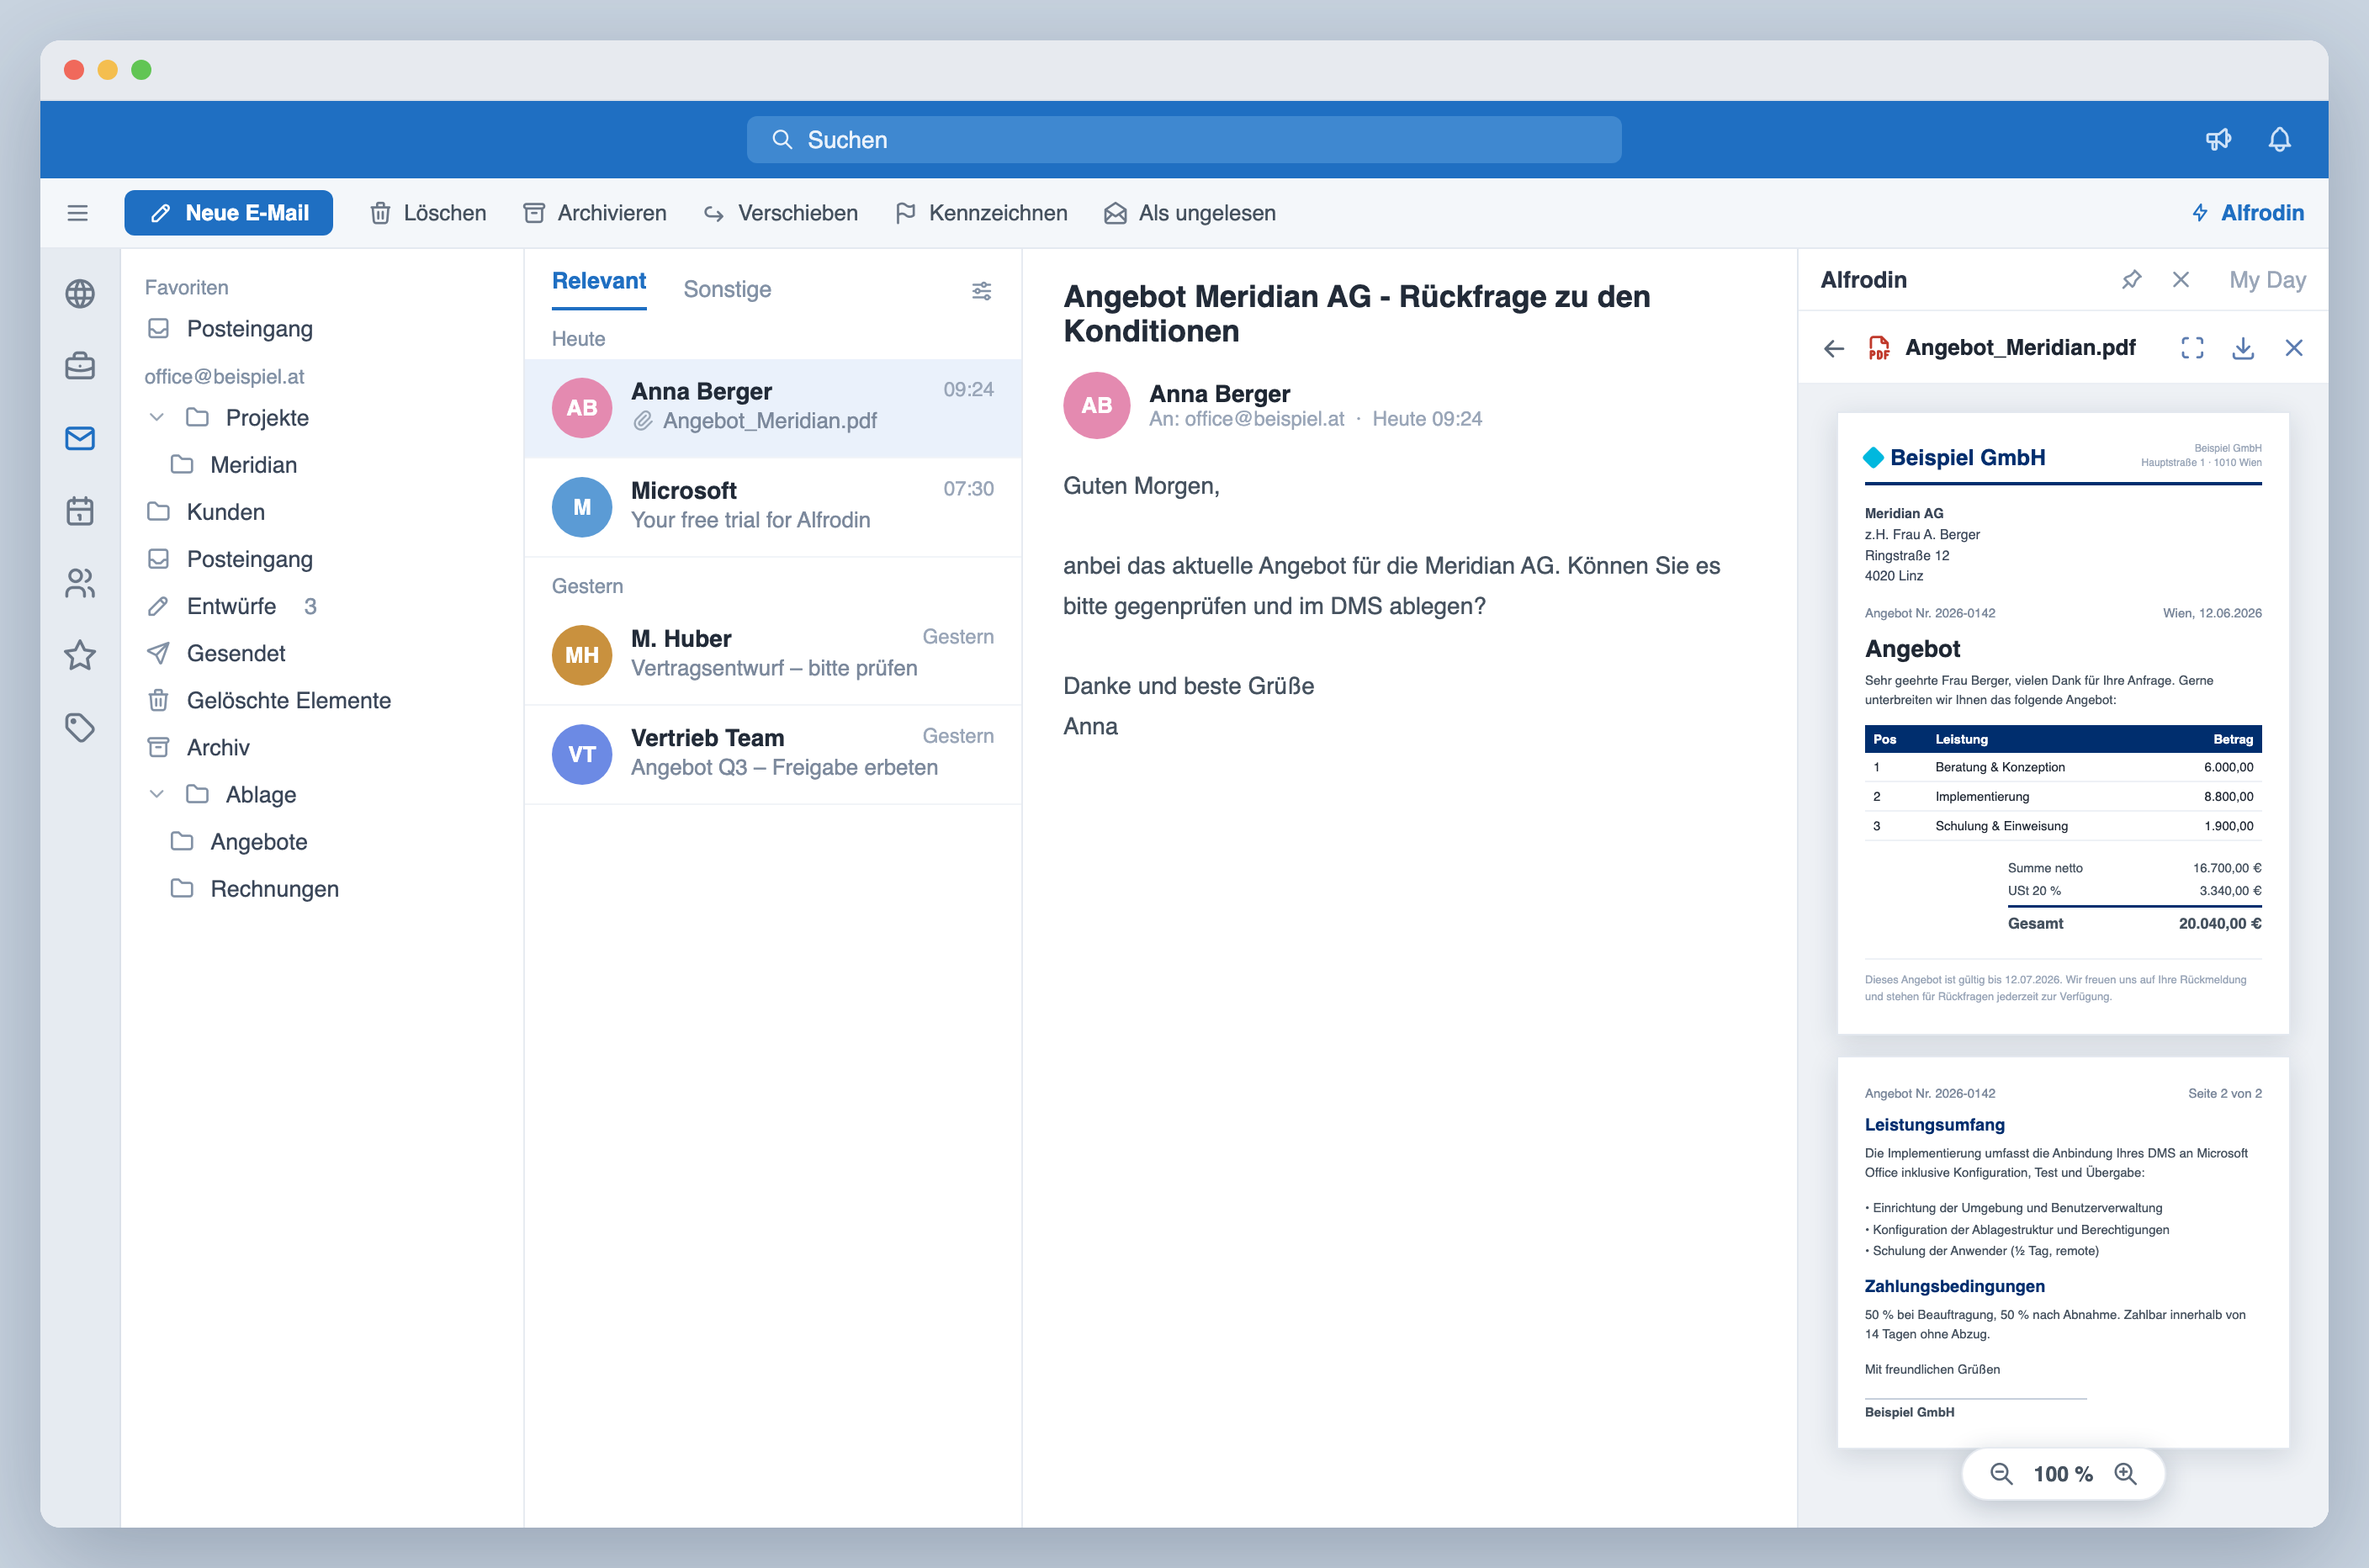Open the globe icon in the sidebar
Viewport: 2369px width, 1568px height.
pyautogui.click(x=80, y=294)
